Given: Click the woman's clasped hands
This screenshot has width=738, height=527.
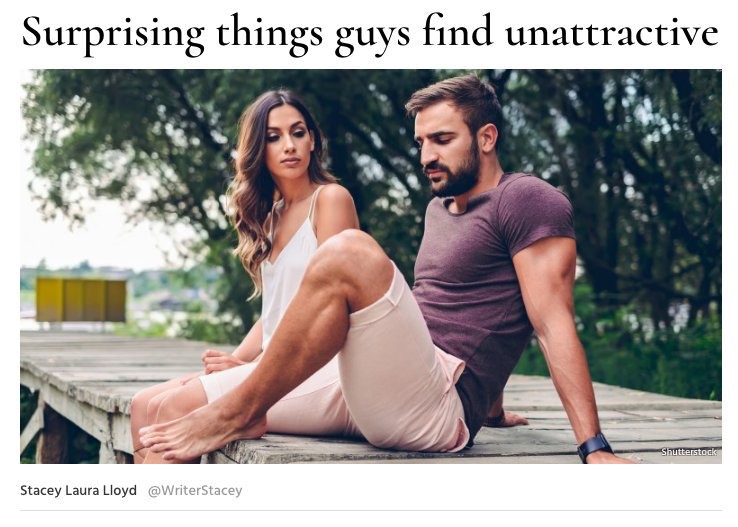Looking at the screenshot, I should point(222,361).
